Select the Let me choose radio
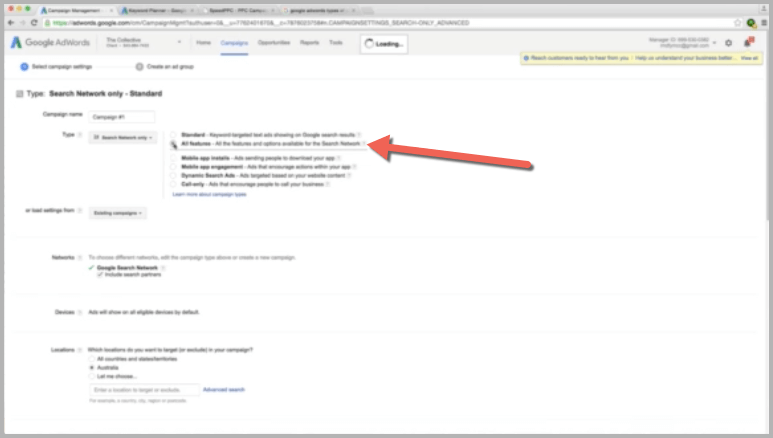The height and width of the screenshot is (438, 773). (92, 376)
